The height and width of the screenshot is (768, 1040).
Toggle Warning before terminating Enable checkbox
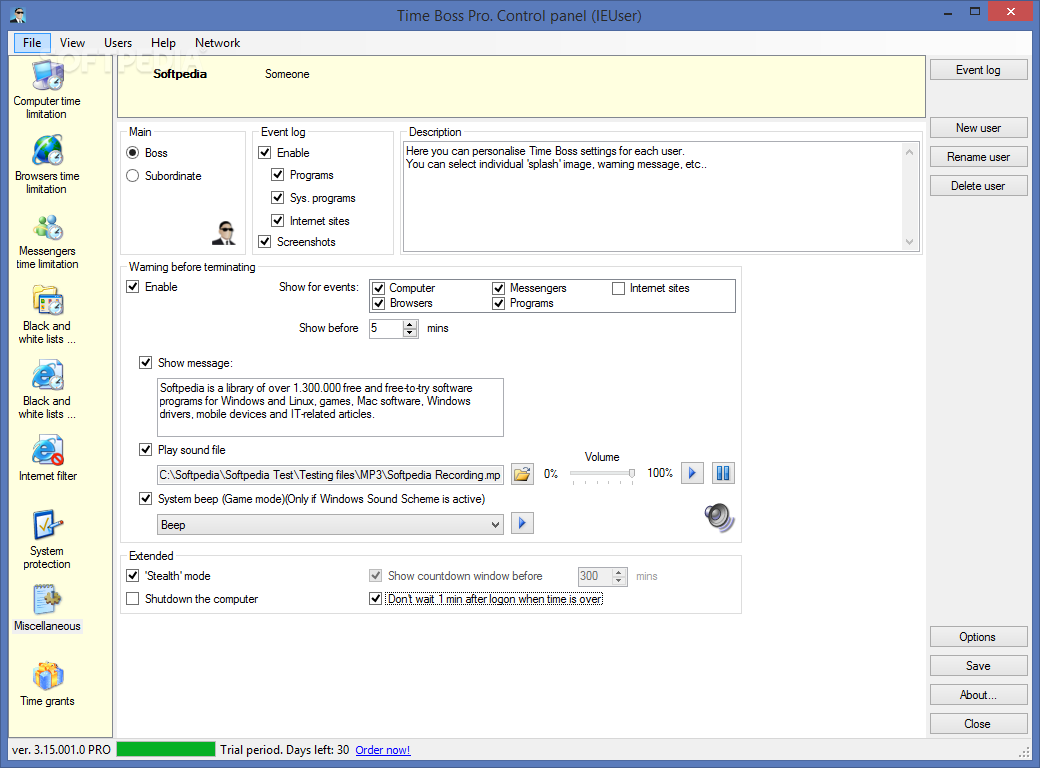(133, 287)
